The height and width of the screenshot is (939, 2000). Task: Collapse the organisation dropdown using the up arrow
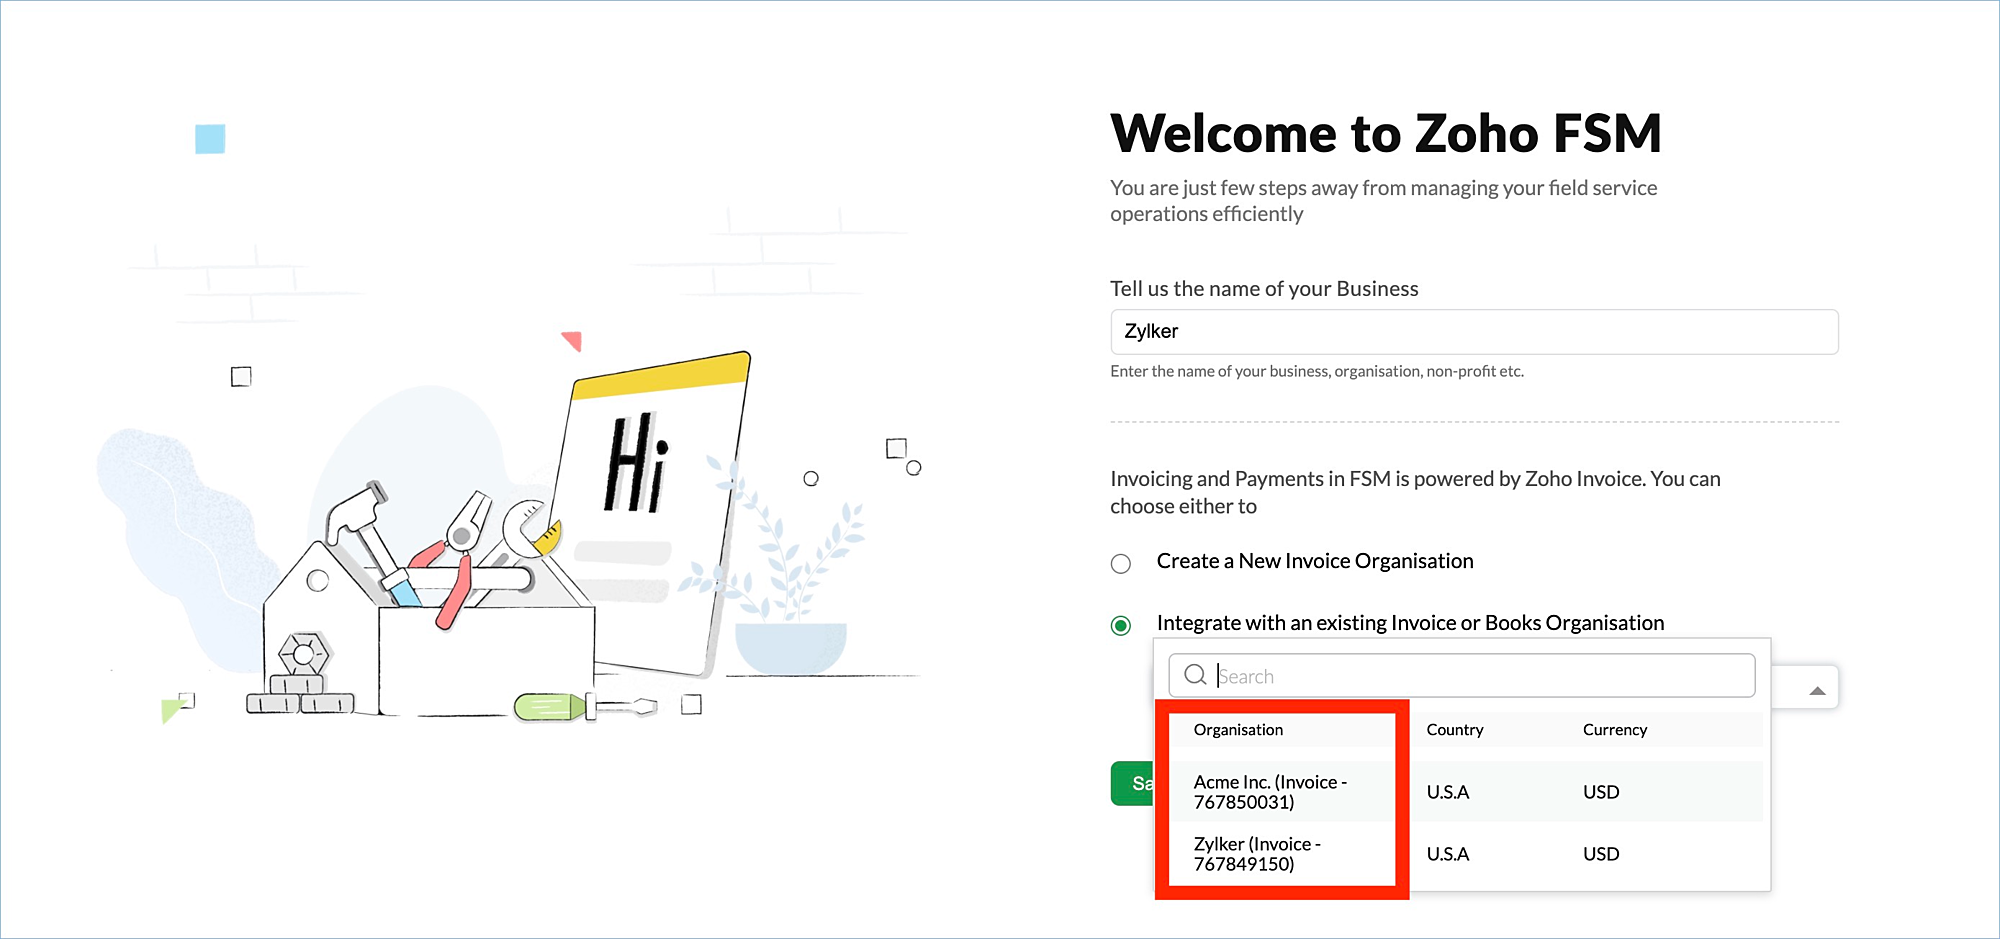pos(1817,690)
